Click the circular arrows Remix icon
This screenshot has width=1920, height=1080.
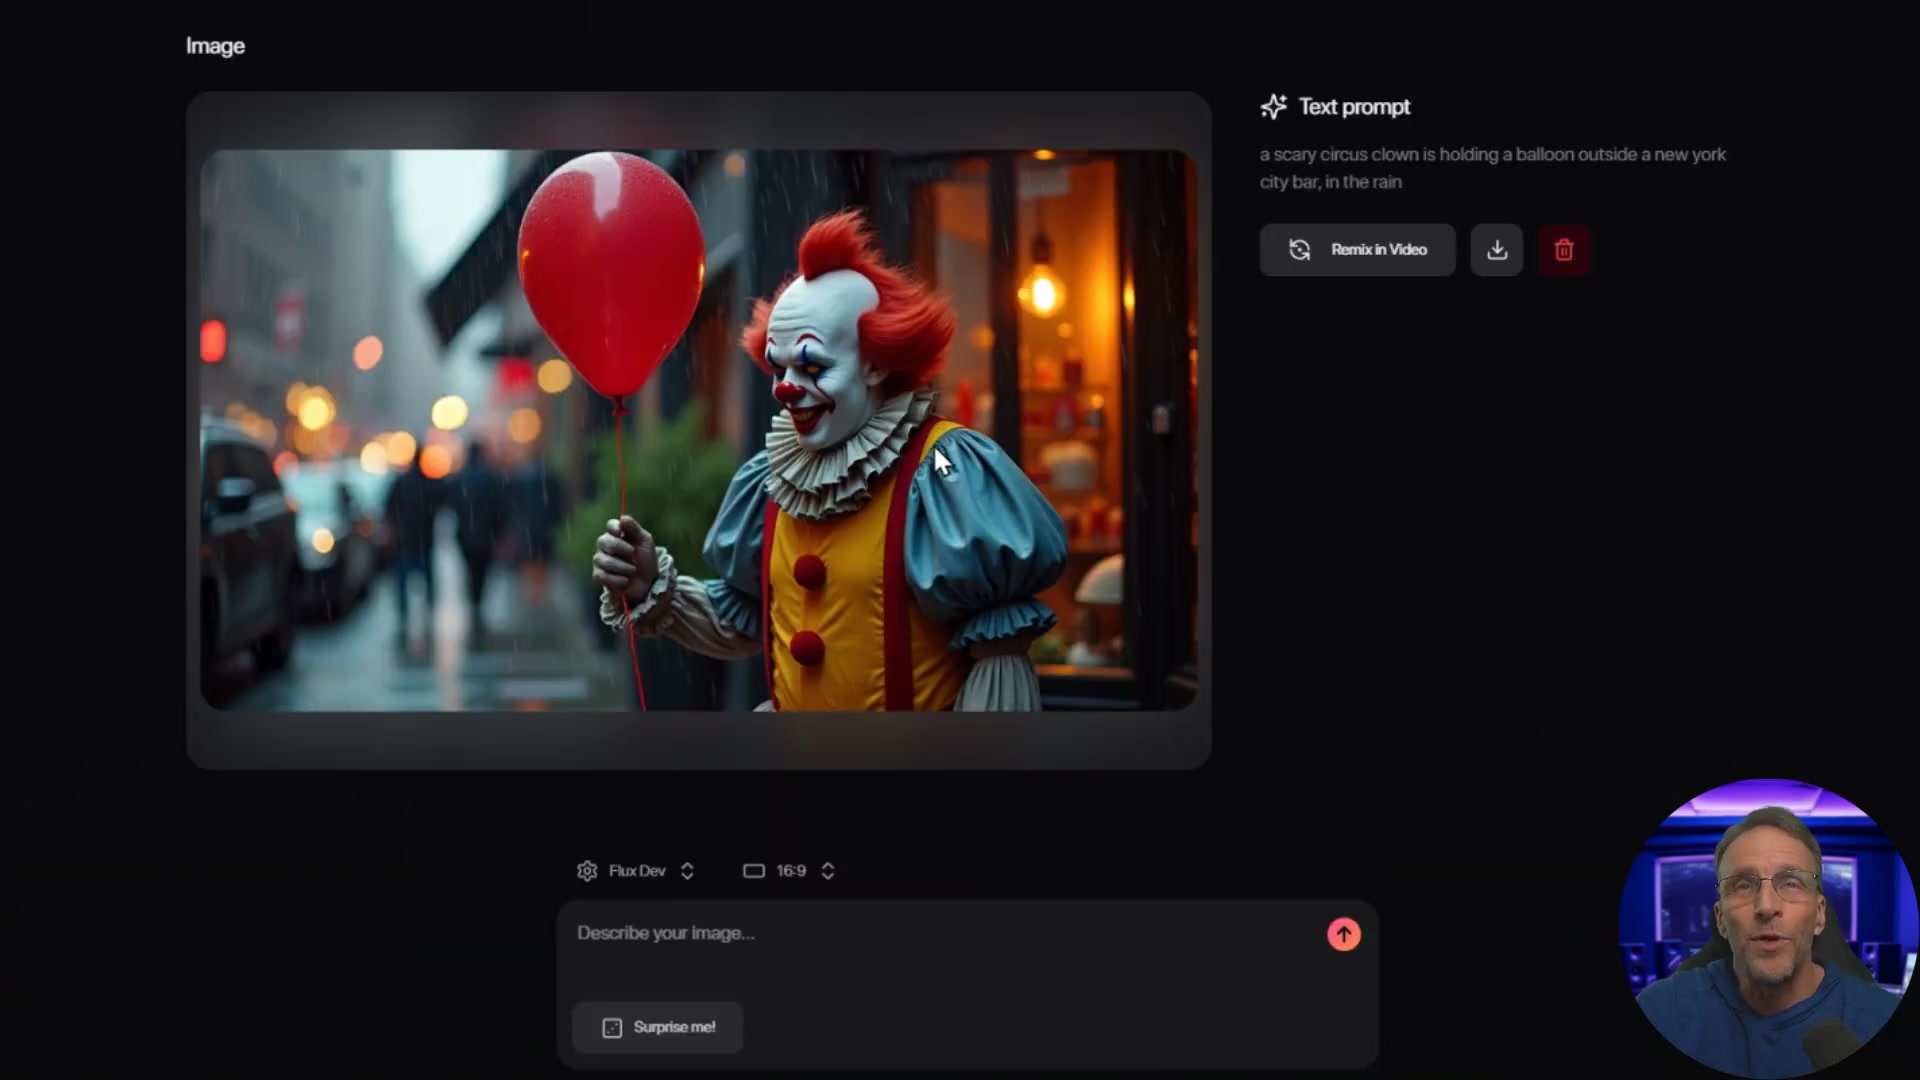click(1299, 250)
